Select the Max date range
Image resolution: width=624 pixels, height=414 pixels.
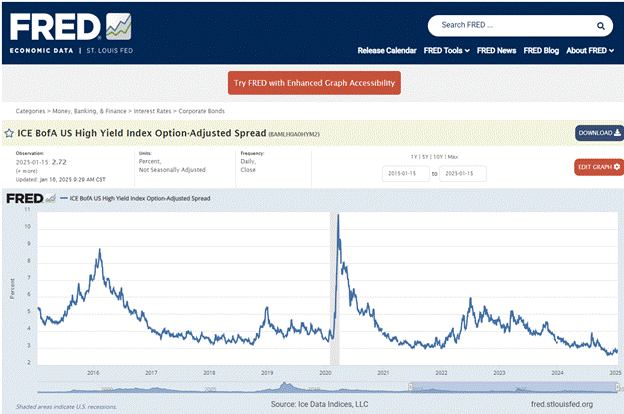(x=453, y=157)
